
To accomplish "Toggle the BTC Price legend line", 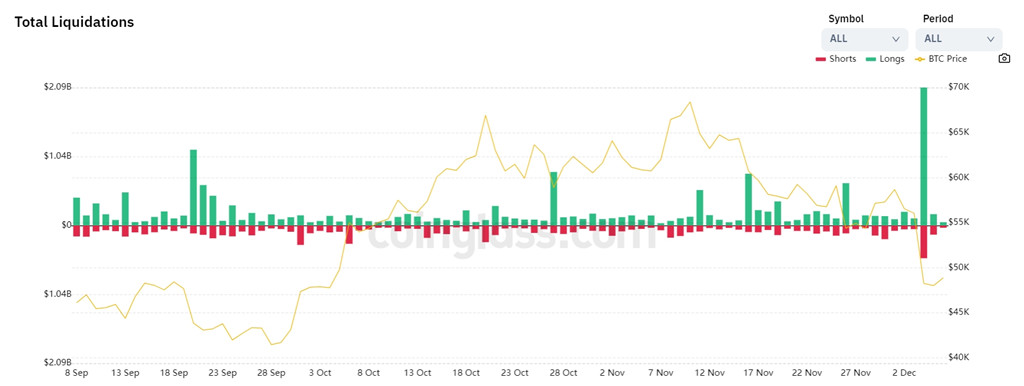I will [941, 59].
